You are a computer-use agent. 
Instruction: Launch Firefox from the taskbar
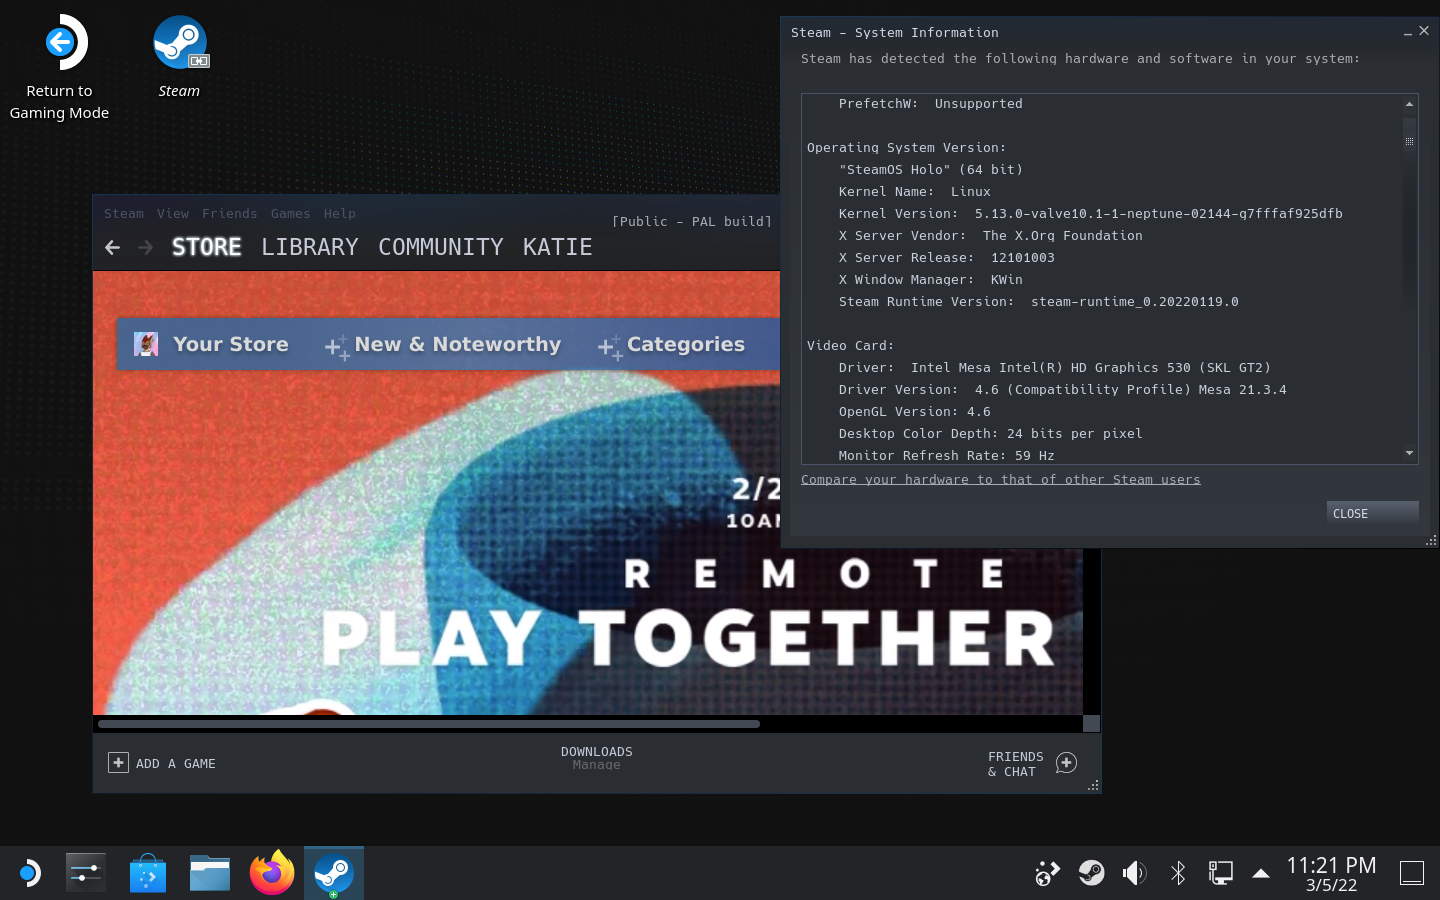click(272, 873)
